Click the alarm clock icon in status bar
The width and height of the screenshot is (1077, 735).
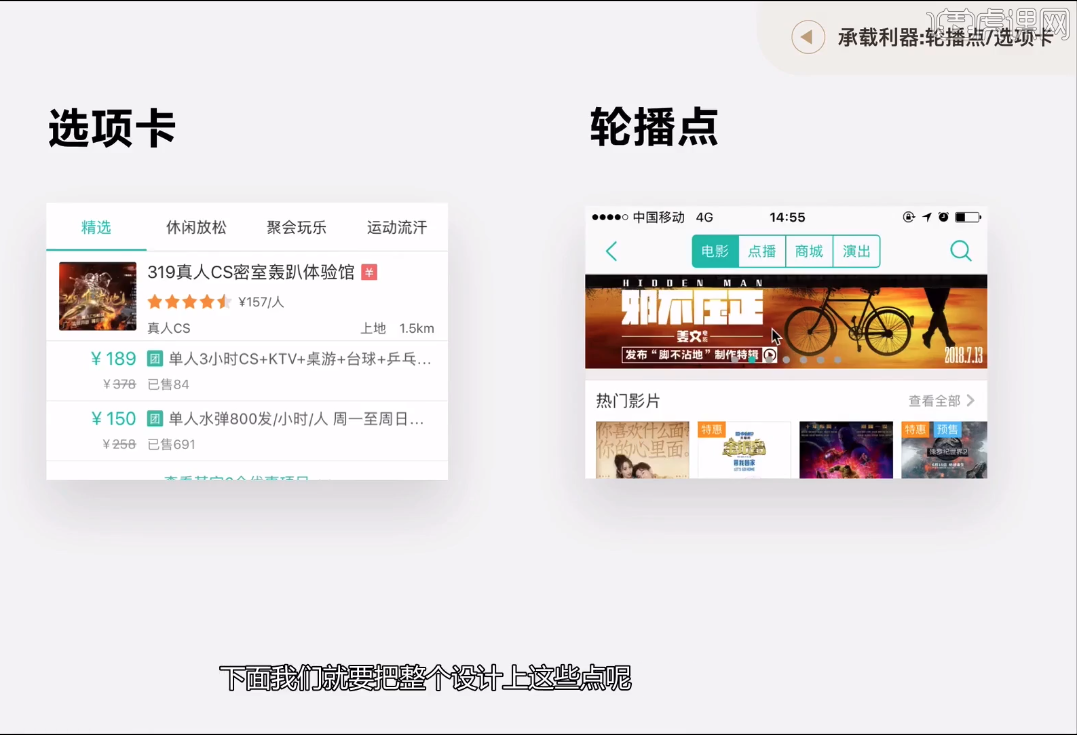[x=944, y=217]
